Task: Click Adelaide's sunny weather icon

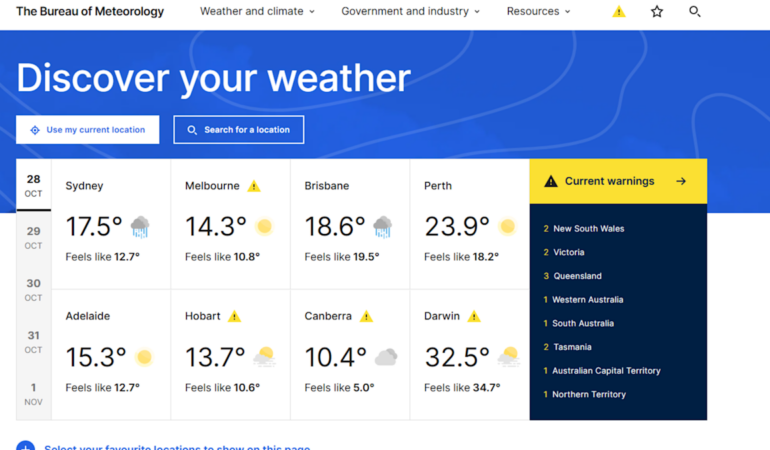Action: point(144,357)
